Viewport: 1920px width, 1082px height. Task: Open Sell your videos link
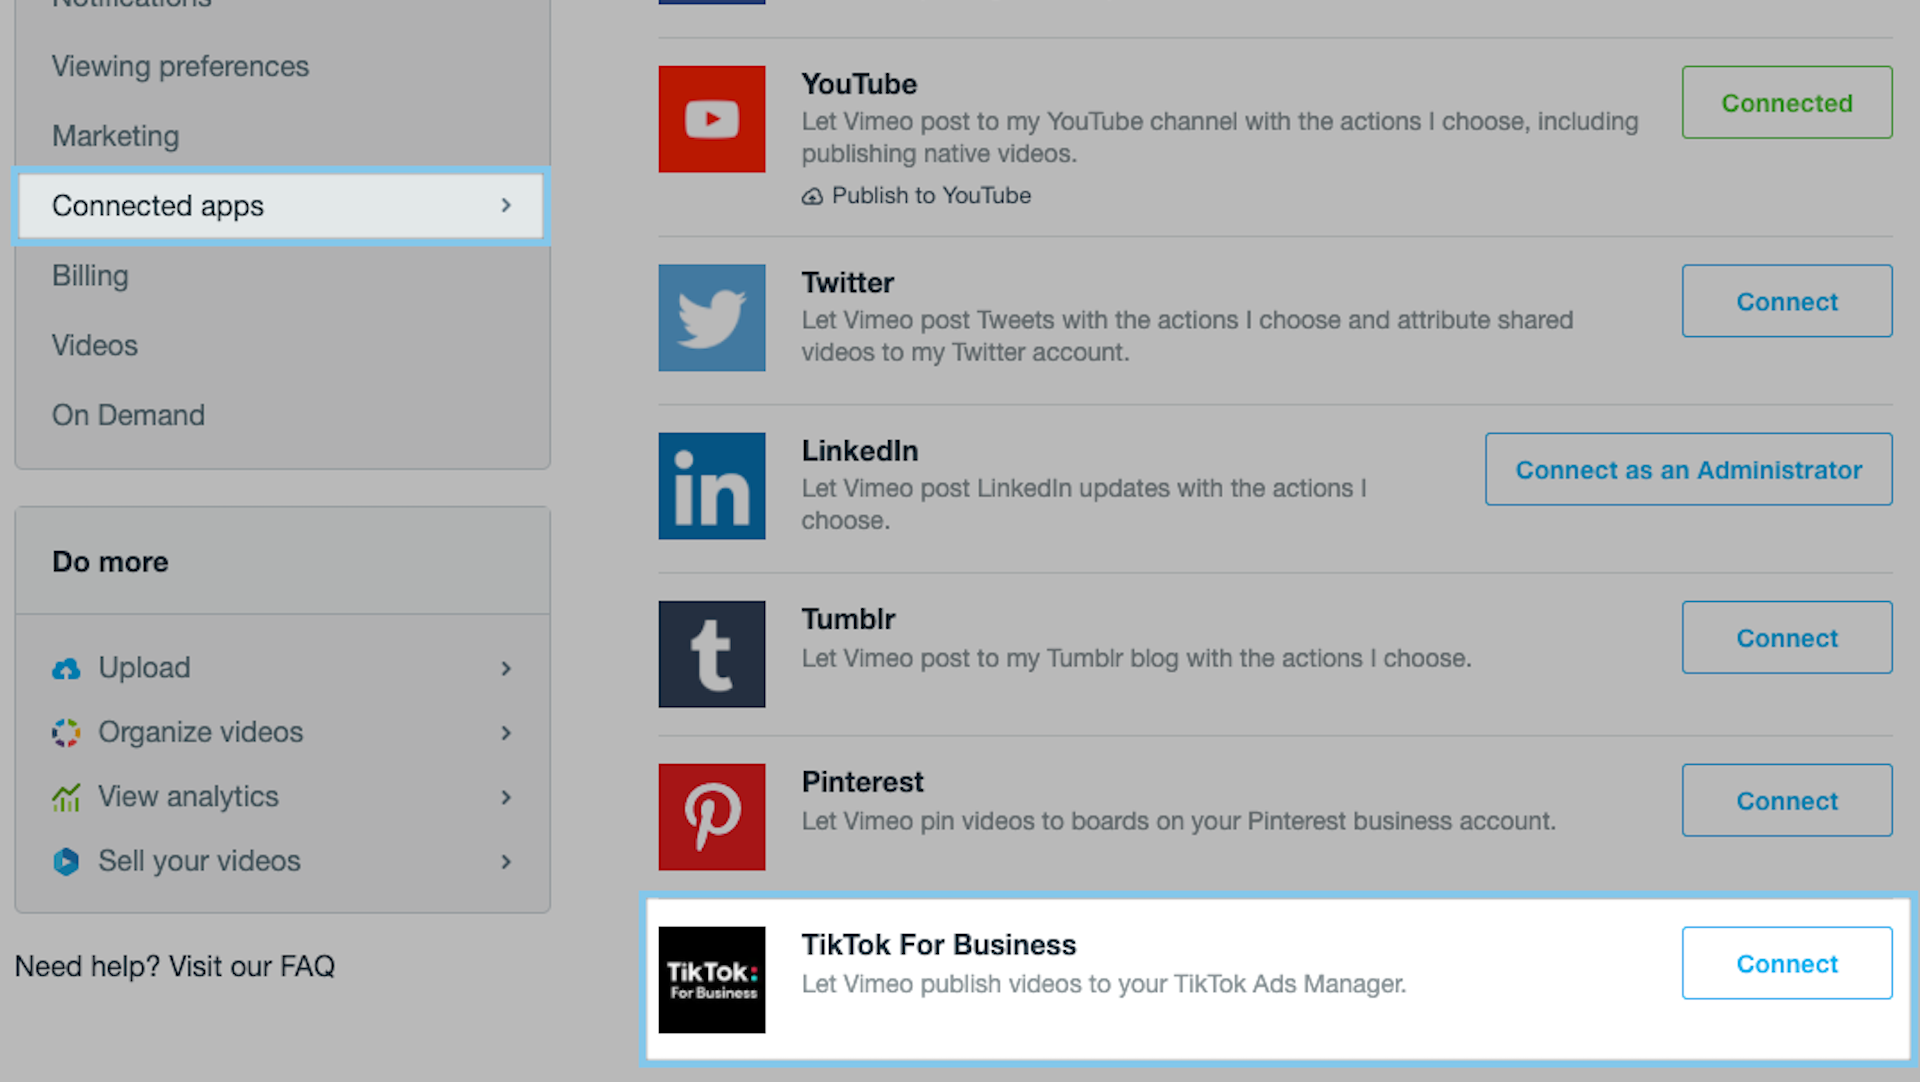click(199, 861)
